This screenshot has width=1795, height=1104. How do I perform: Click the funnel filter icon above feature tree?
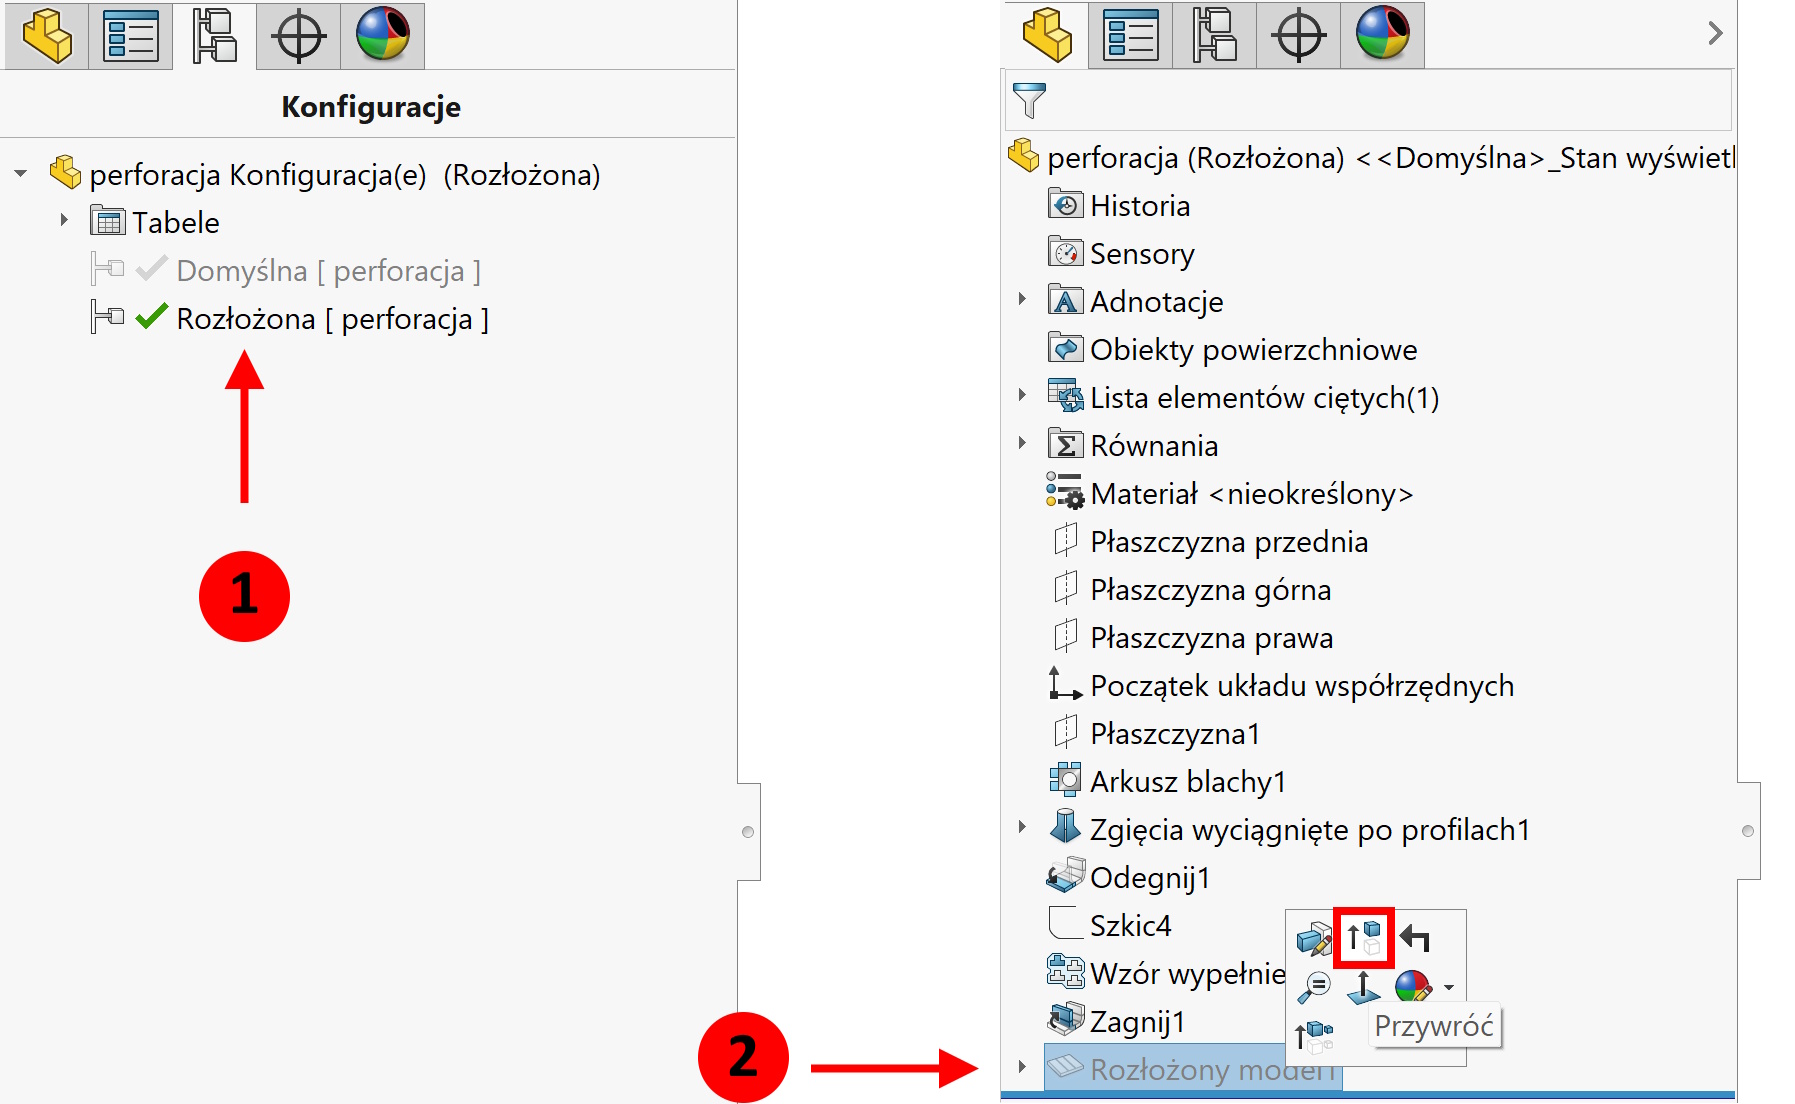(x=1029, y=100)
